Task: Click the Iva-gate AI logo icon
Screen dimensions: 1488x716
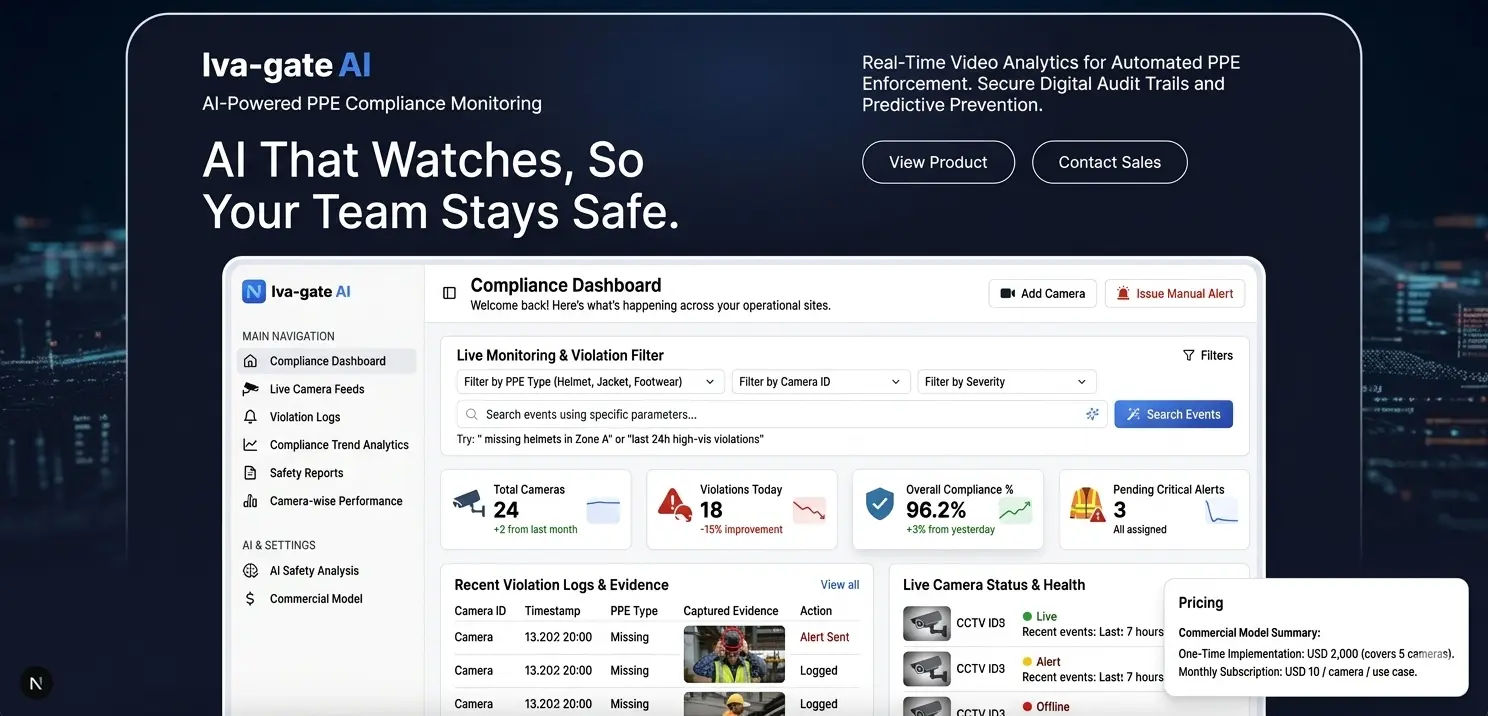Action: click(x=254, y=292)
